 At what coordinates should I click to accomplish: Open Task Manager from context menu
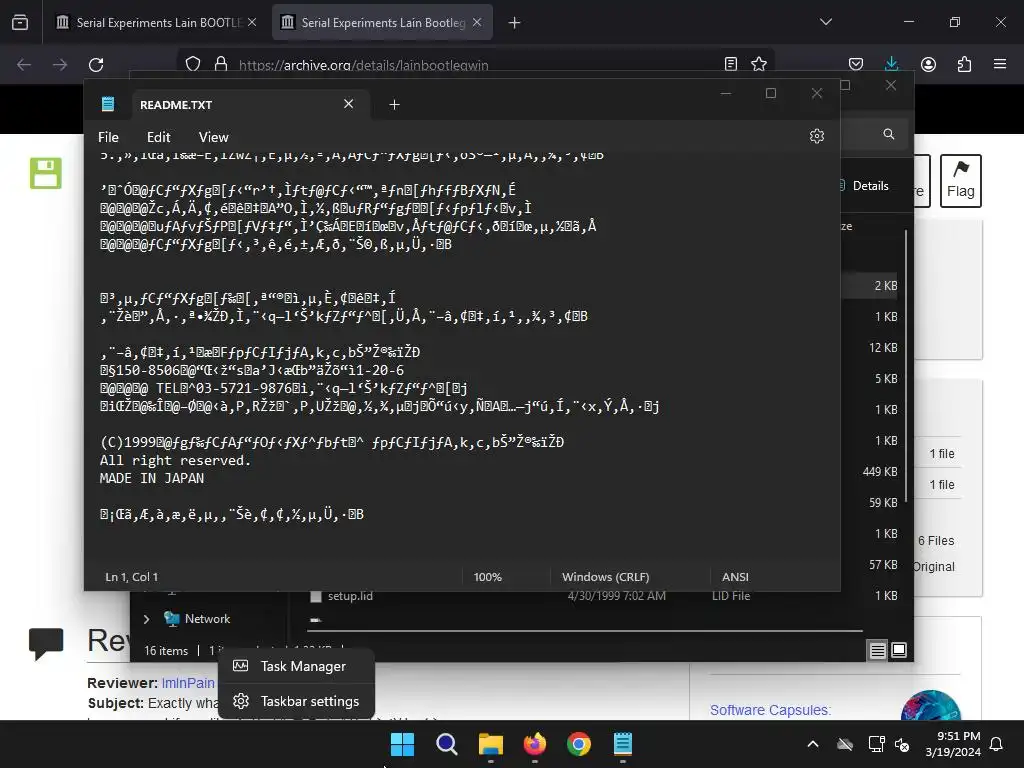coord(296,666)
